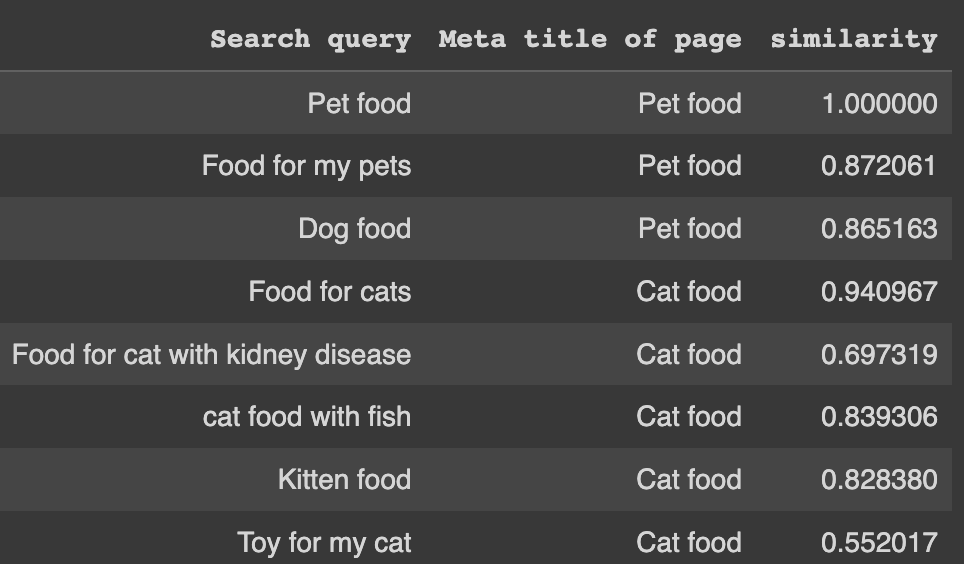Click the "Search query" column header
Screen dimensions: 964x564
point(310,40)
